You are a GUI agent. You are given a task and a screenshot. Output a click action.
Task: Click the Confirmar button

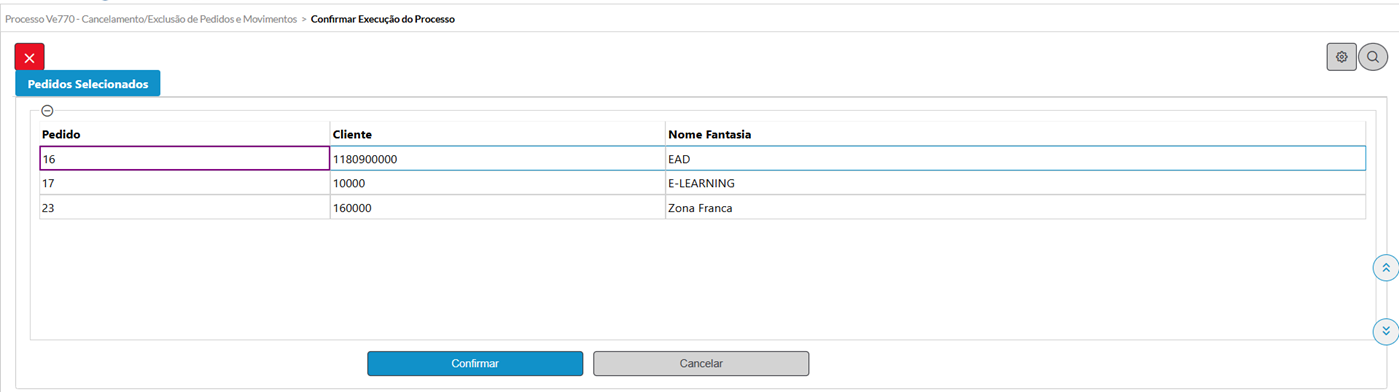click(475, 363)
